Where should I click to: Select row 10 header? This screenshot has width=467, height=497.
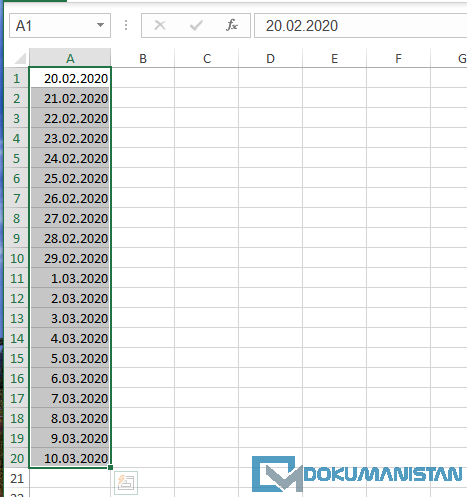[17, 258]
